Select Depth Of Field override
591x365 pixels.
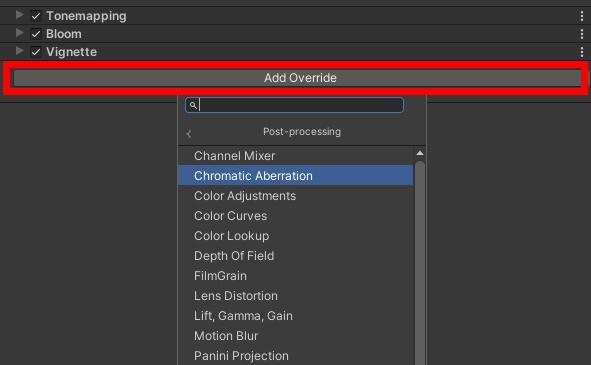[x=296, y=256]
